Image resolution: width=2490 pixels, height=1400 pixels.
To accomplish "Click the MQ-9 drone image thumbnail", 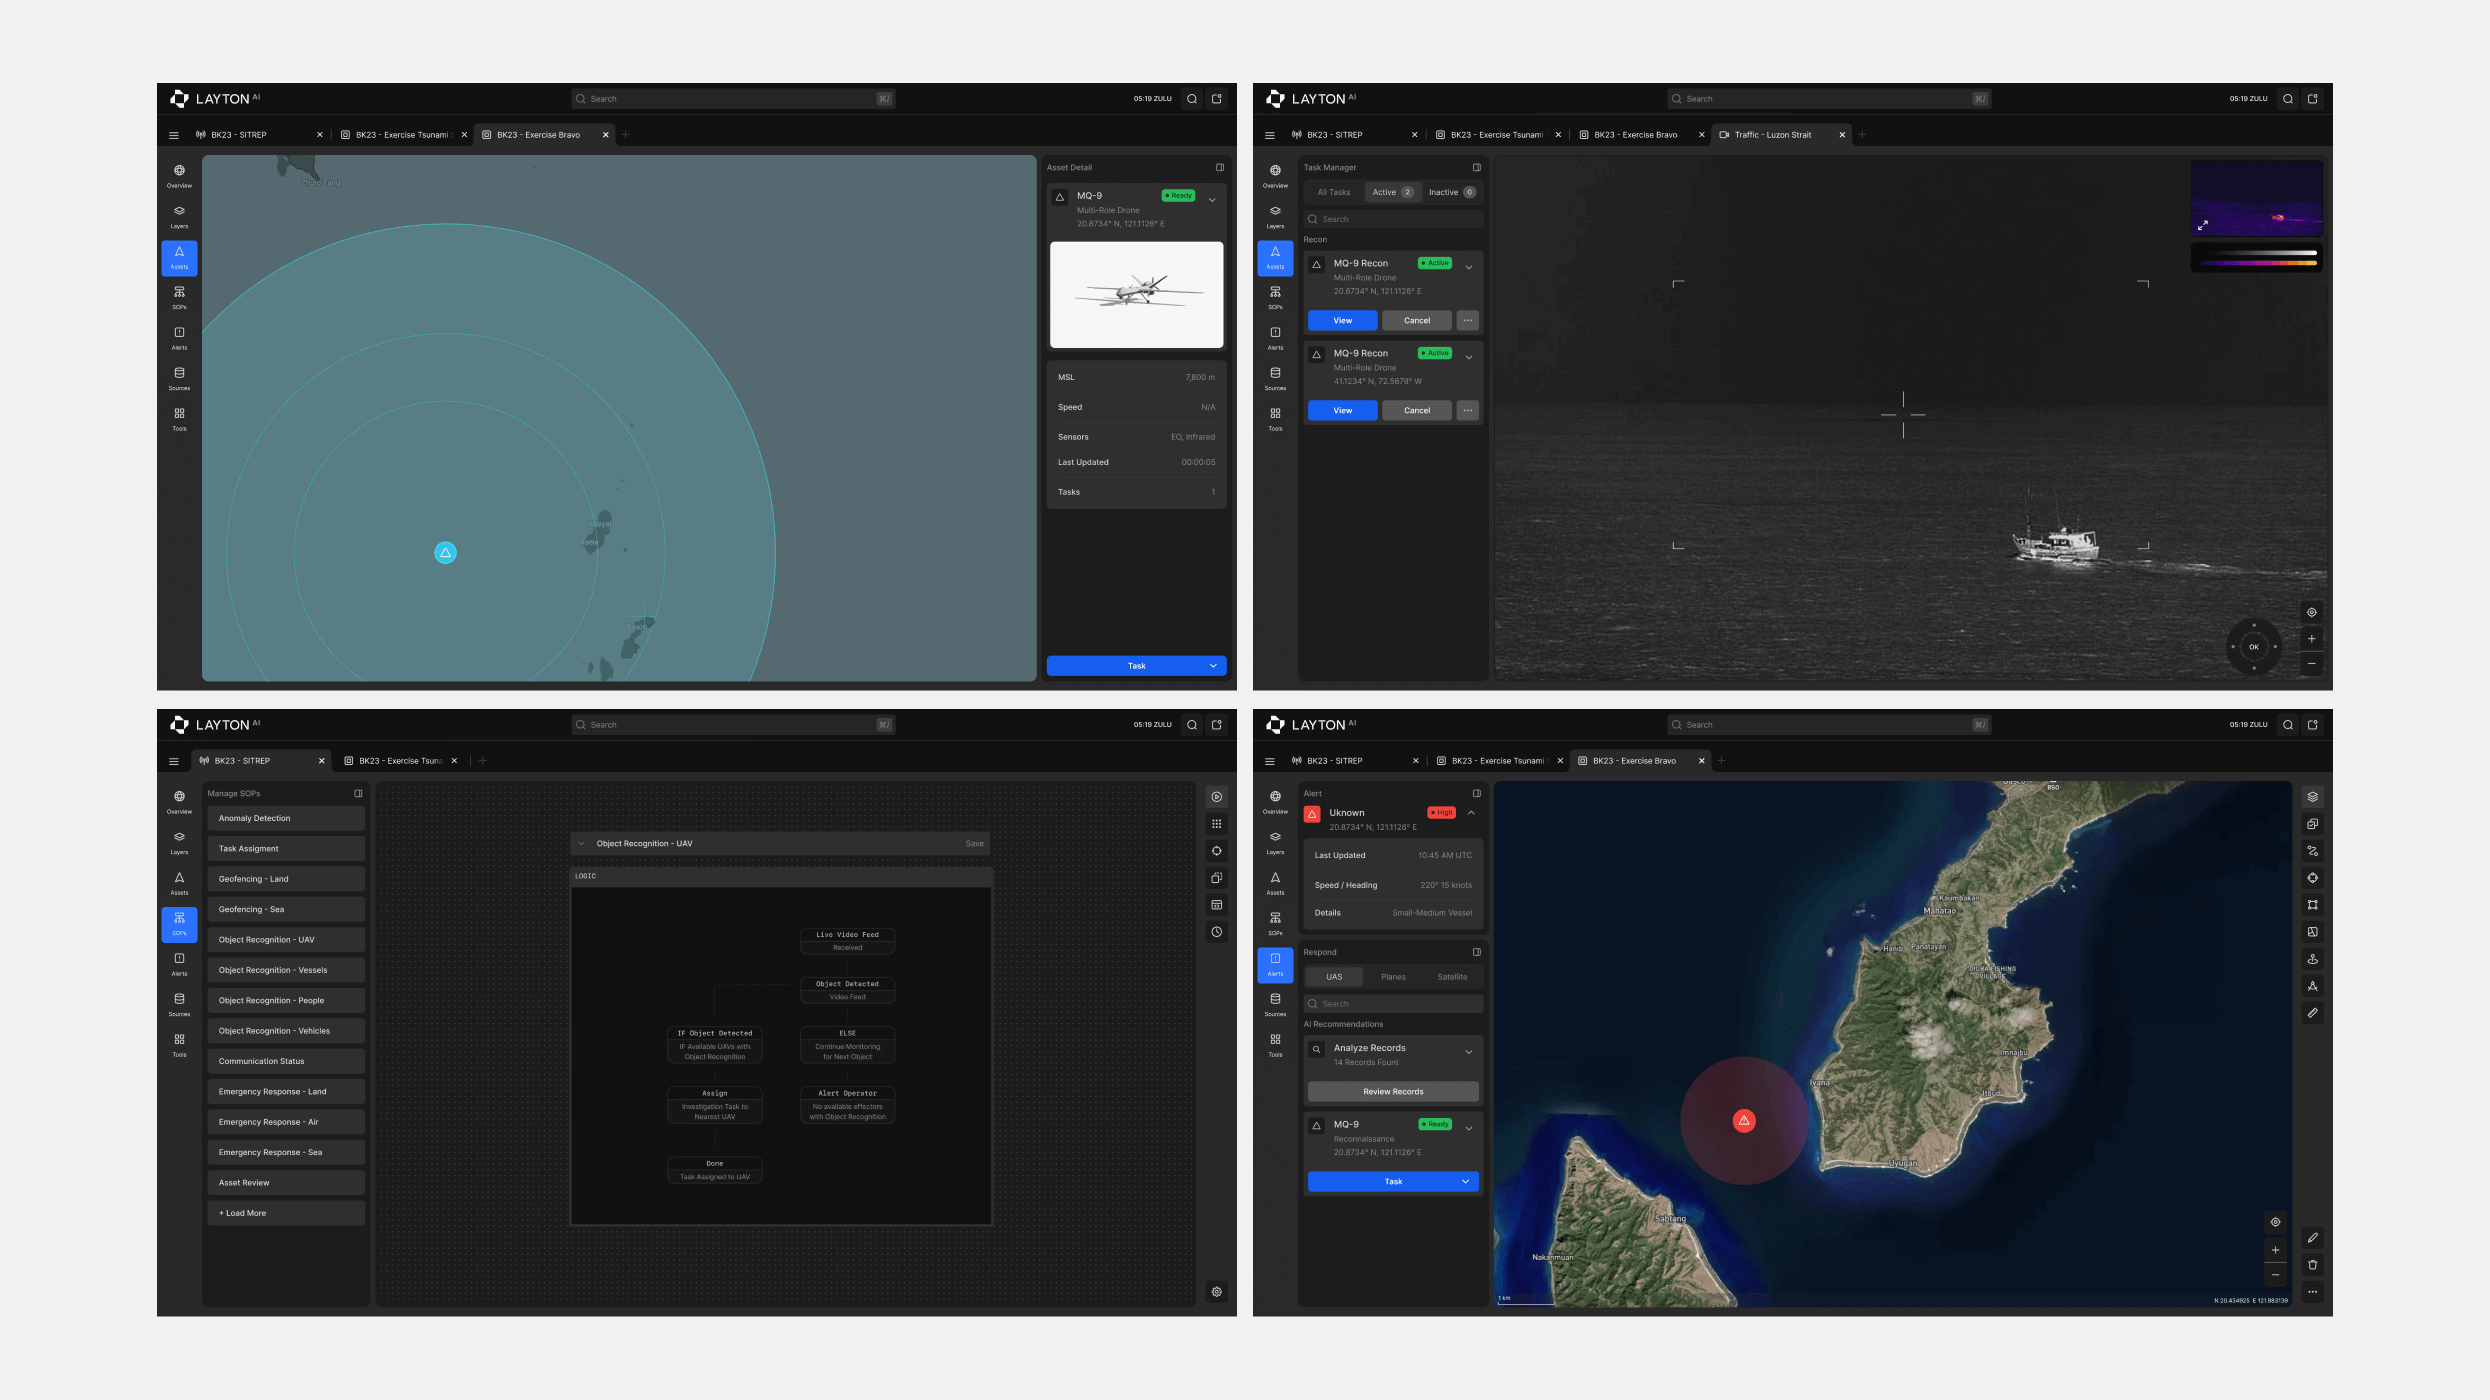I will [1136, 295].
